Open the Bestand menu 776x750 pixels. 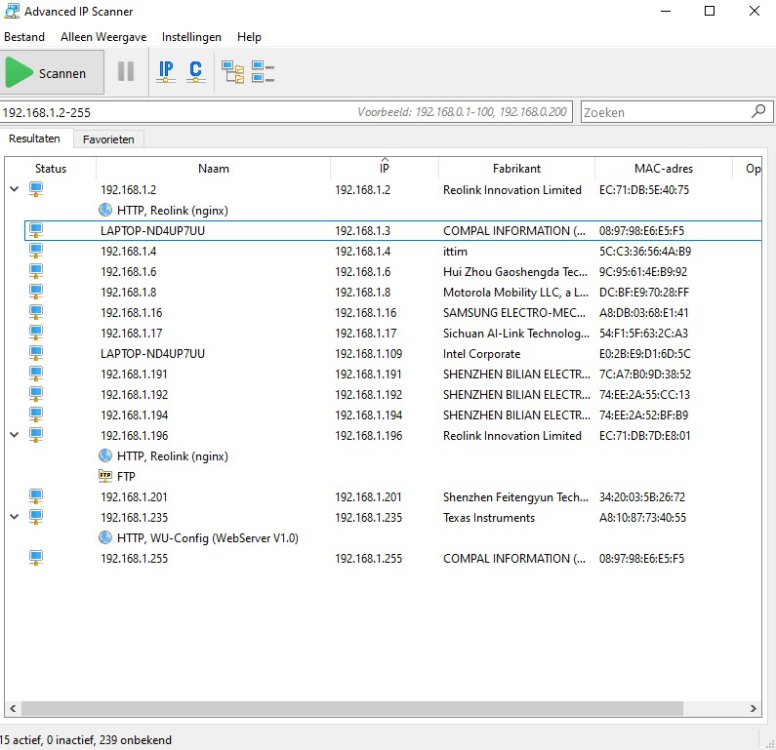[24, 37]
